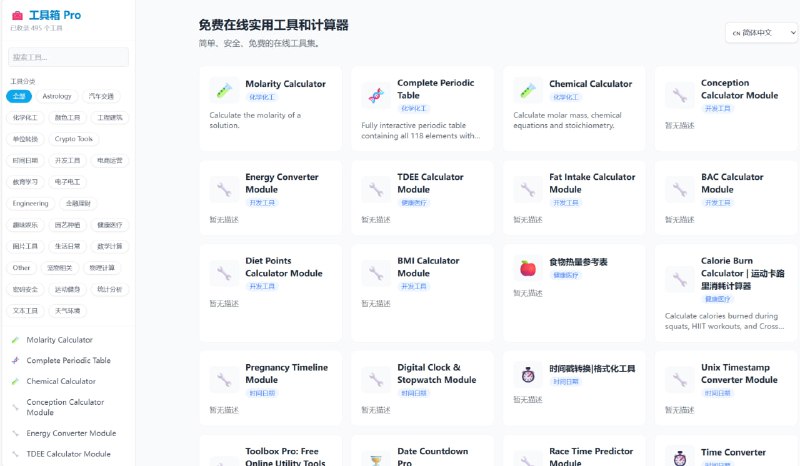Screen dimensions: 800x466
Task: Open the Race Time Predictor Module card title
Action: click(591, 457)
